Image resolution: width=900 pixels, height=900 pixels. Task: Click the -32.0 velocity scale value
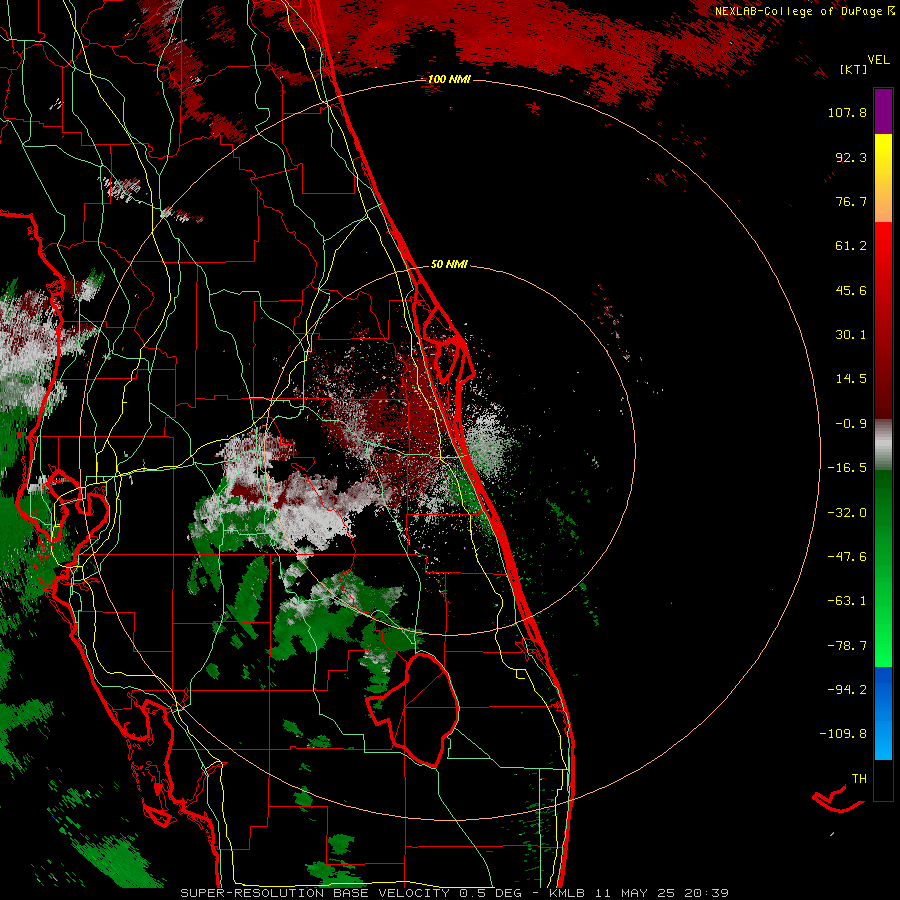point(847,513)
